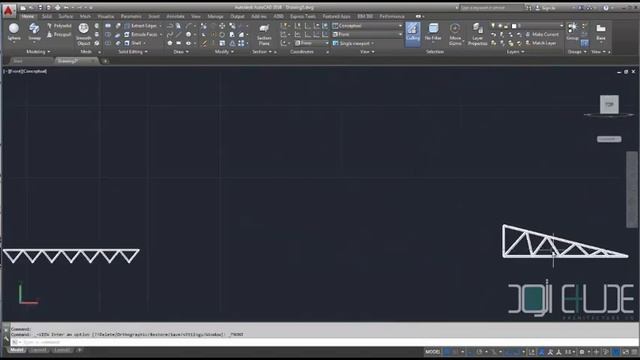Screen dimensions: 640x360
Task: Click the Move tool in Modify panel
Action: [222, 26]
